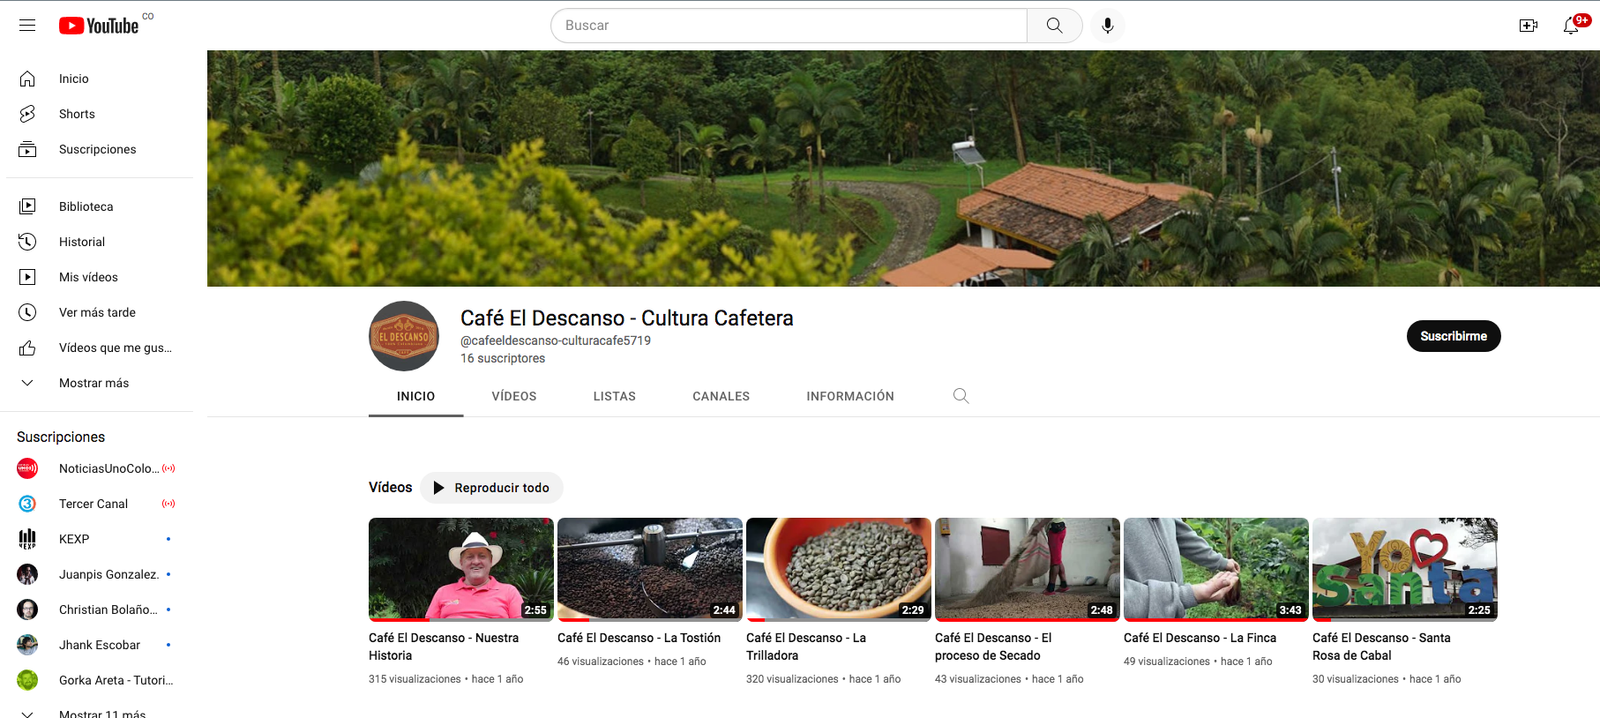Click title Café El Descanso - La Trilladora

(806, 647)
